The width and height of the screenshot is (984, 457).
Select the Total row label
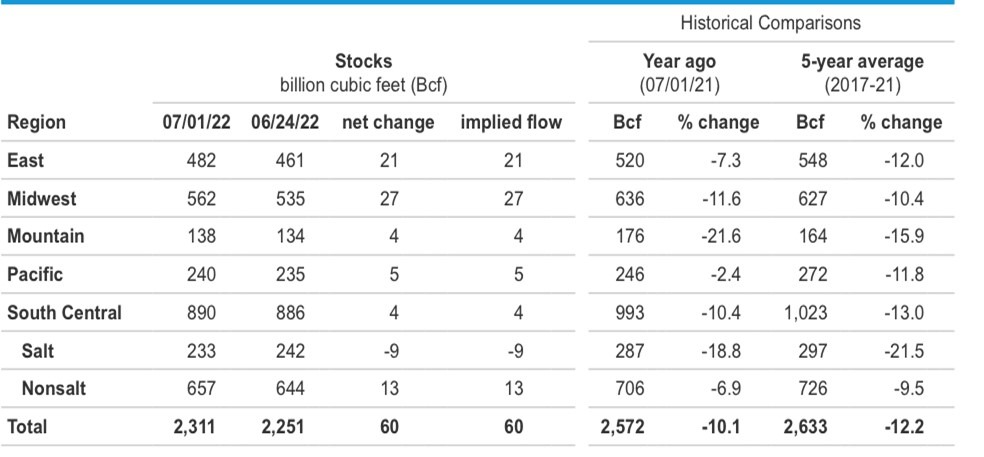pyautogui.click(x=27, y=427)
